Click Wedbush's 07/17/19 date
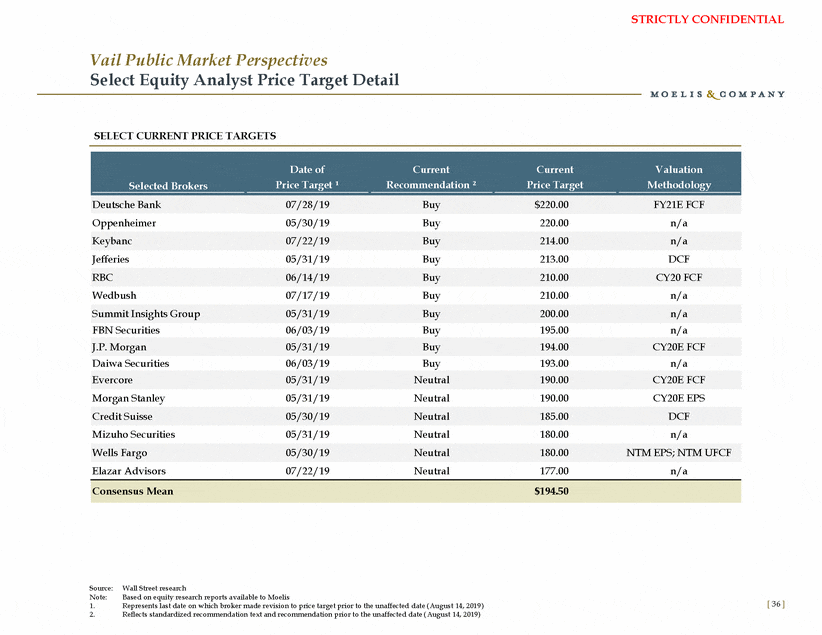The height and width of the screenshot is (635, 822). point(307,295)
